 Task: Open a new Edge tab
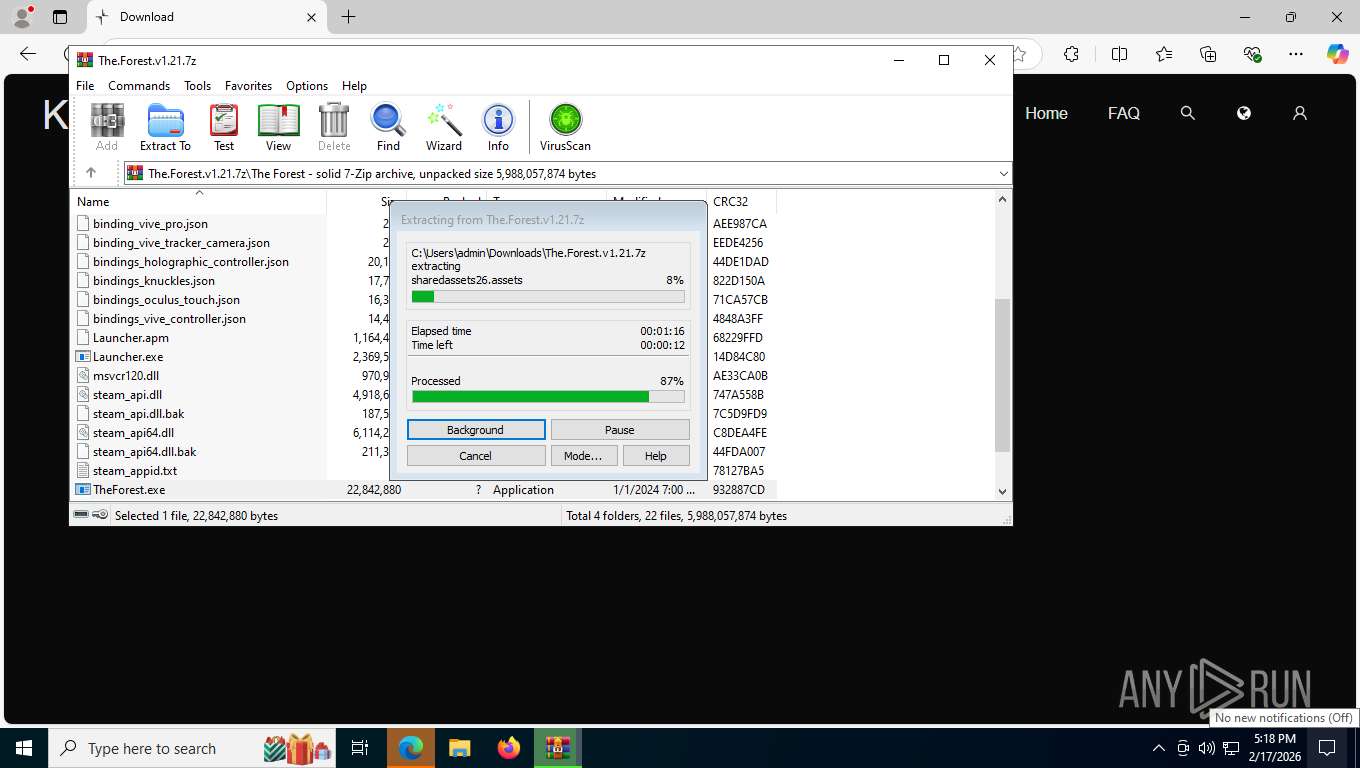pos(348,17)
